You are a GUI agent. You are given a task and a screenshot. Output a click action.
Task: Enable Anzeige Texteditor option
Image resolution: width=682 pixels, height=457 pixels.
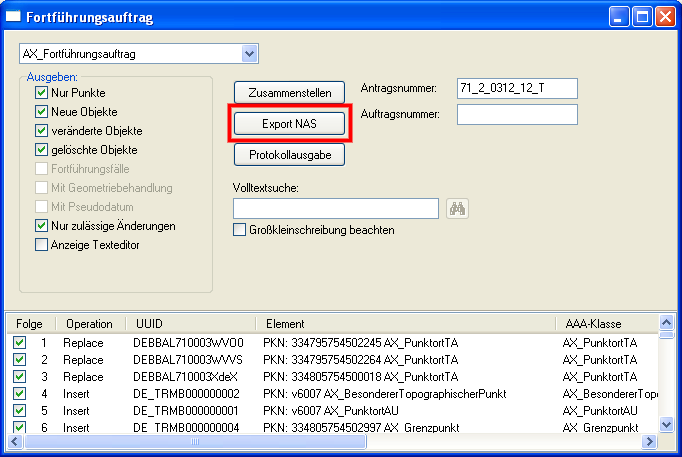click(42, 245)
